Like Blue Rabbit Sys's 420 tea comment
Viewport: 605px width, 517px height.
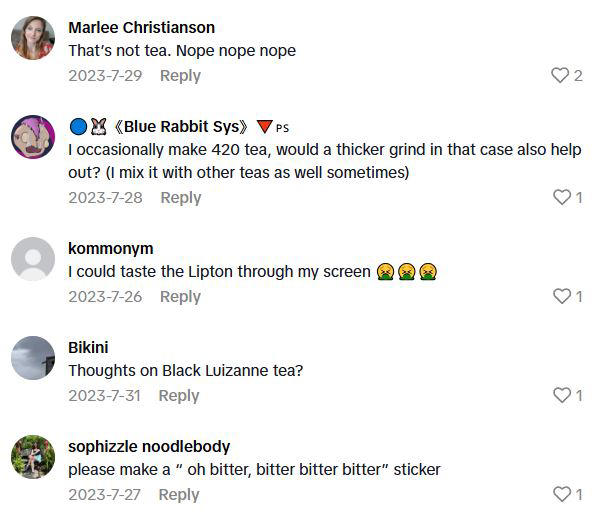click(x=561, y=198)
